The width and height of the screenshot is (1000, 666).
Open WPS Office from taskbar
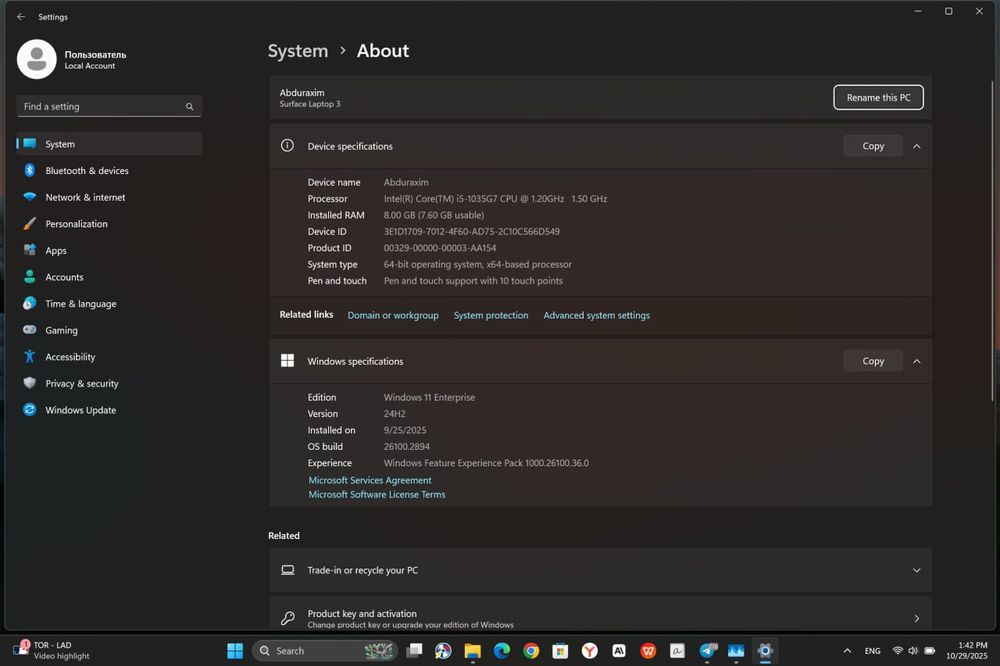tap(648, 651)
